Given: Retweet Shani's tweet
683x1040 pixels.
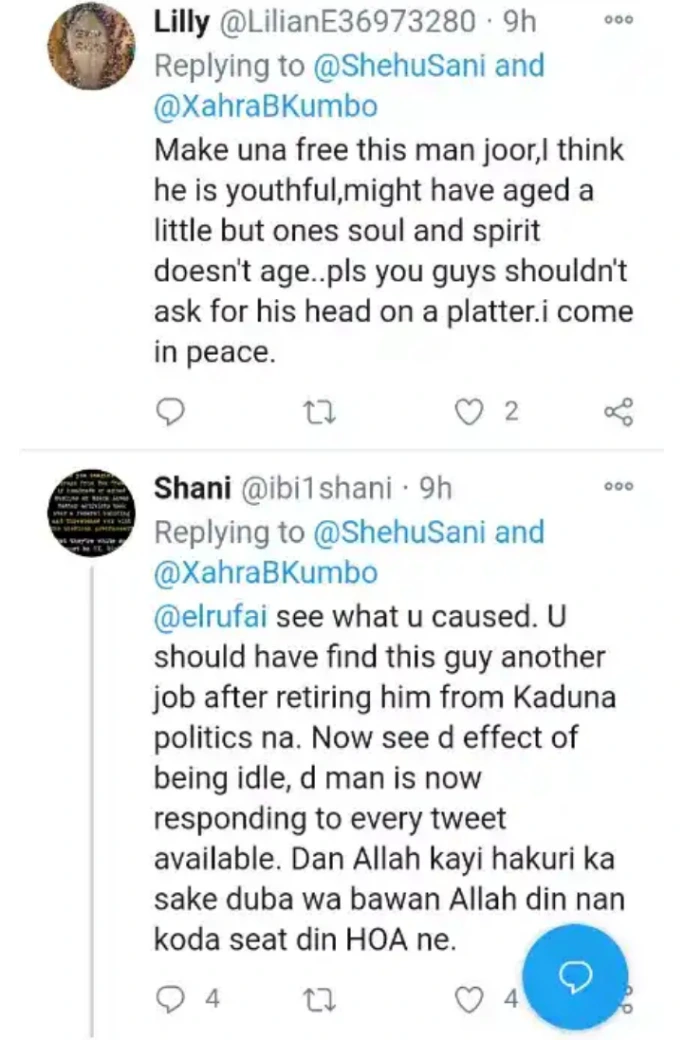Looking at the screenshot, I should point(322,998).
